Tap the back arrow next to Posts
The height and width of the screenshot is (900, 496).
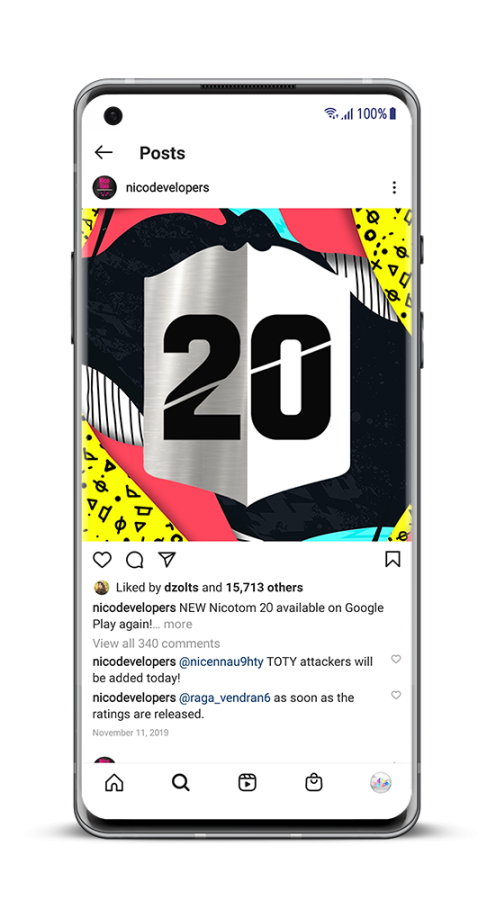[103, 152]
